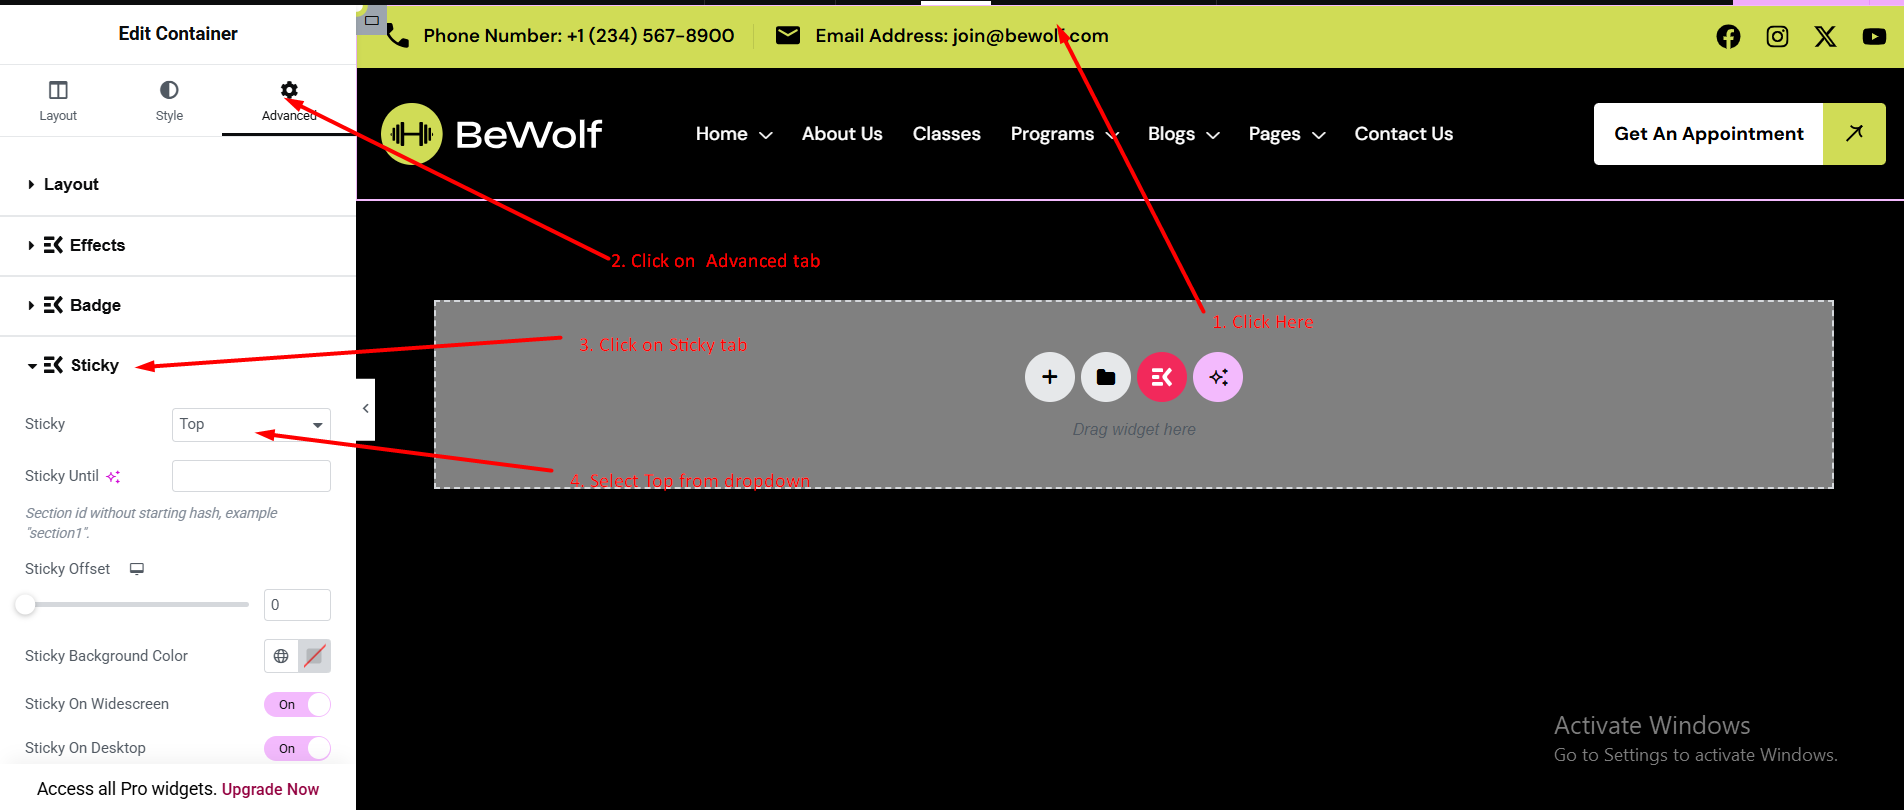Viewport: 1904px width, 810px height.
Task: Collapse the Sticky section
Action: pos(178,366)
